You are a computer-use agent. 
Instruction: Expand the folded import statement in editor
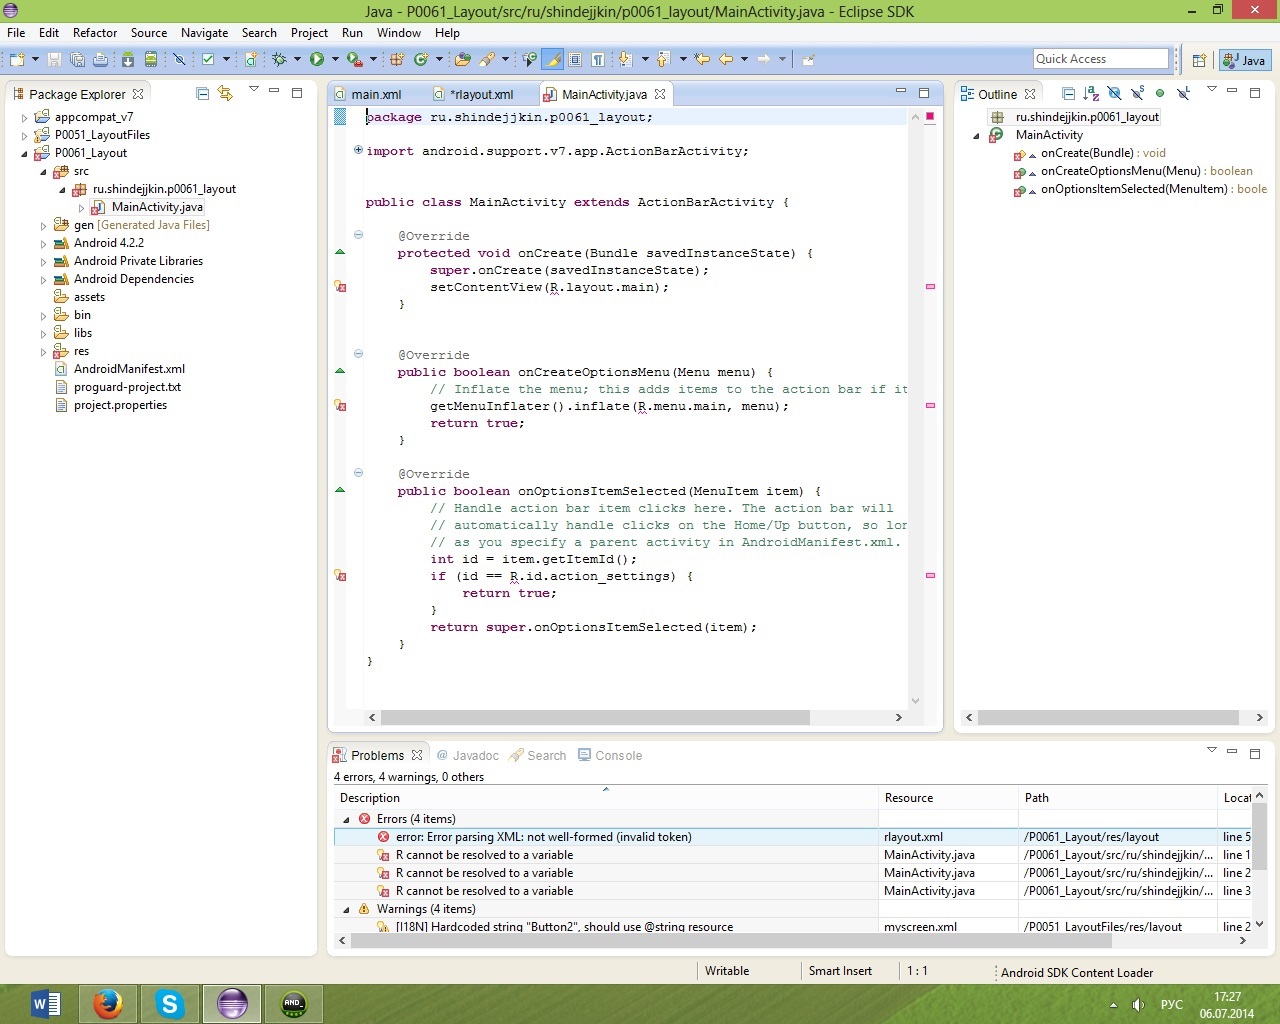coord(358,150)
